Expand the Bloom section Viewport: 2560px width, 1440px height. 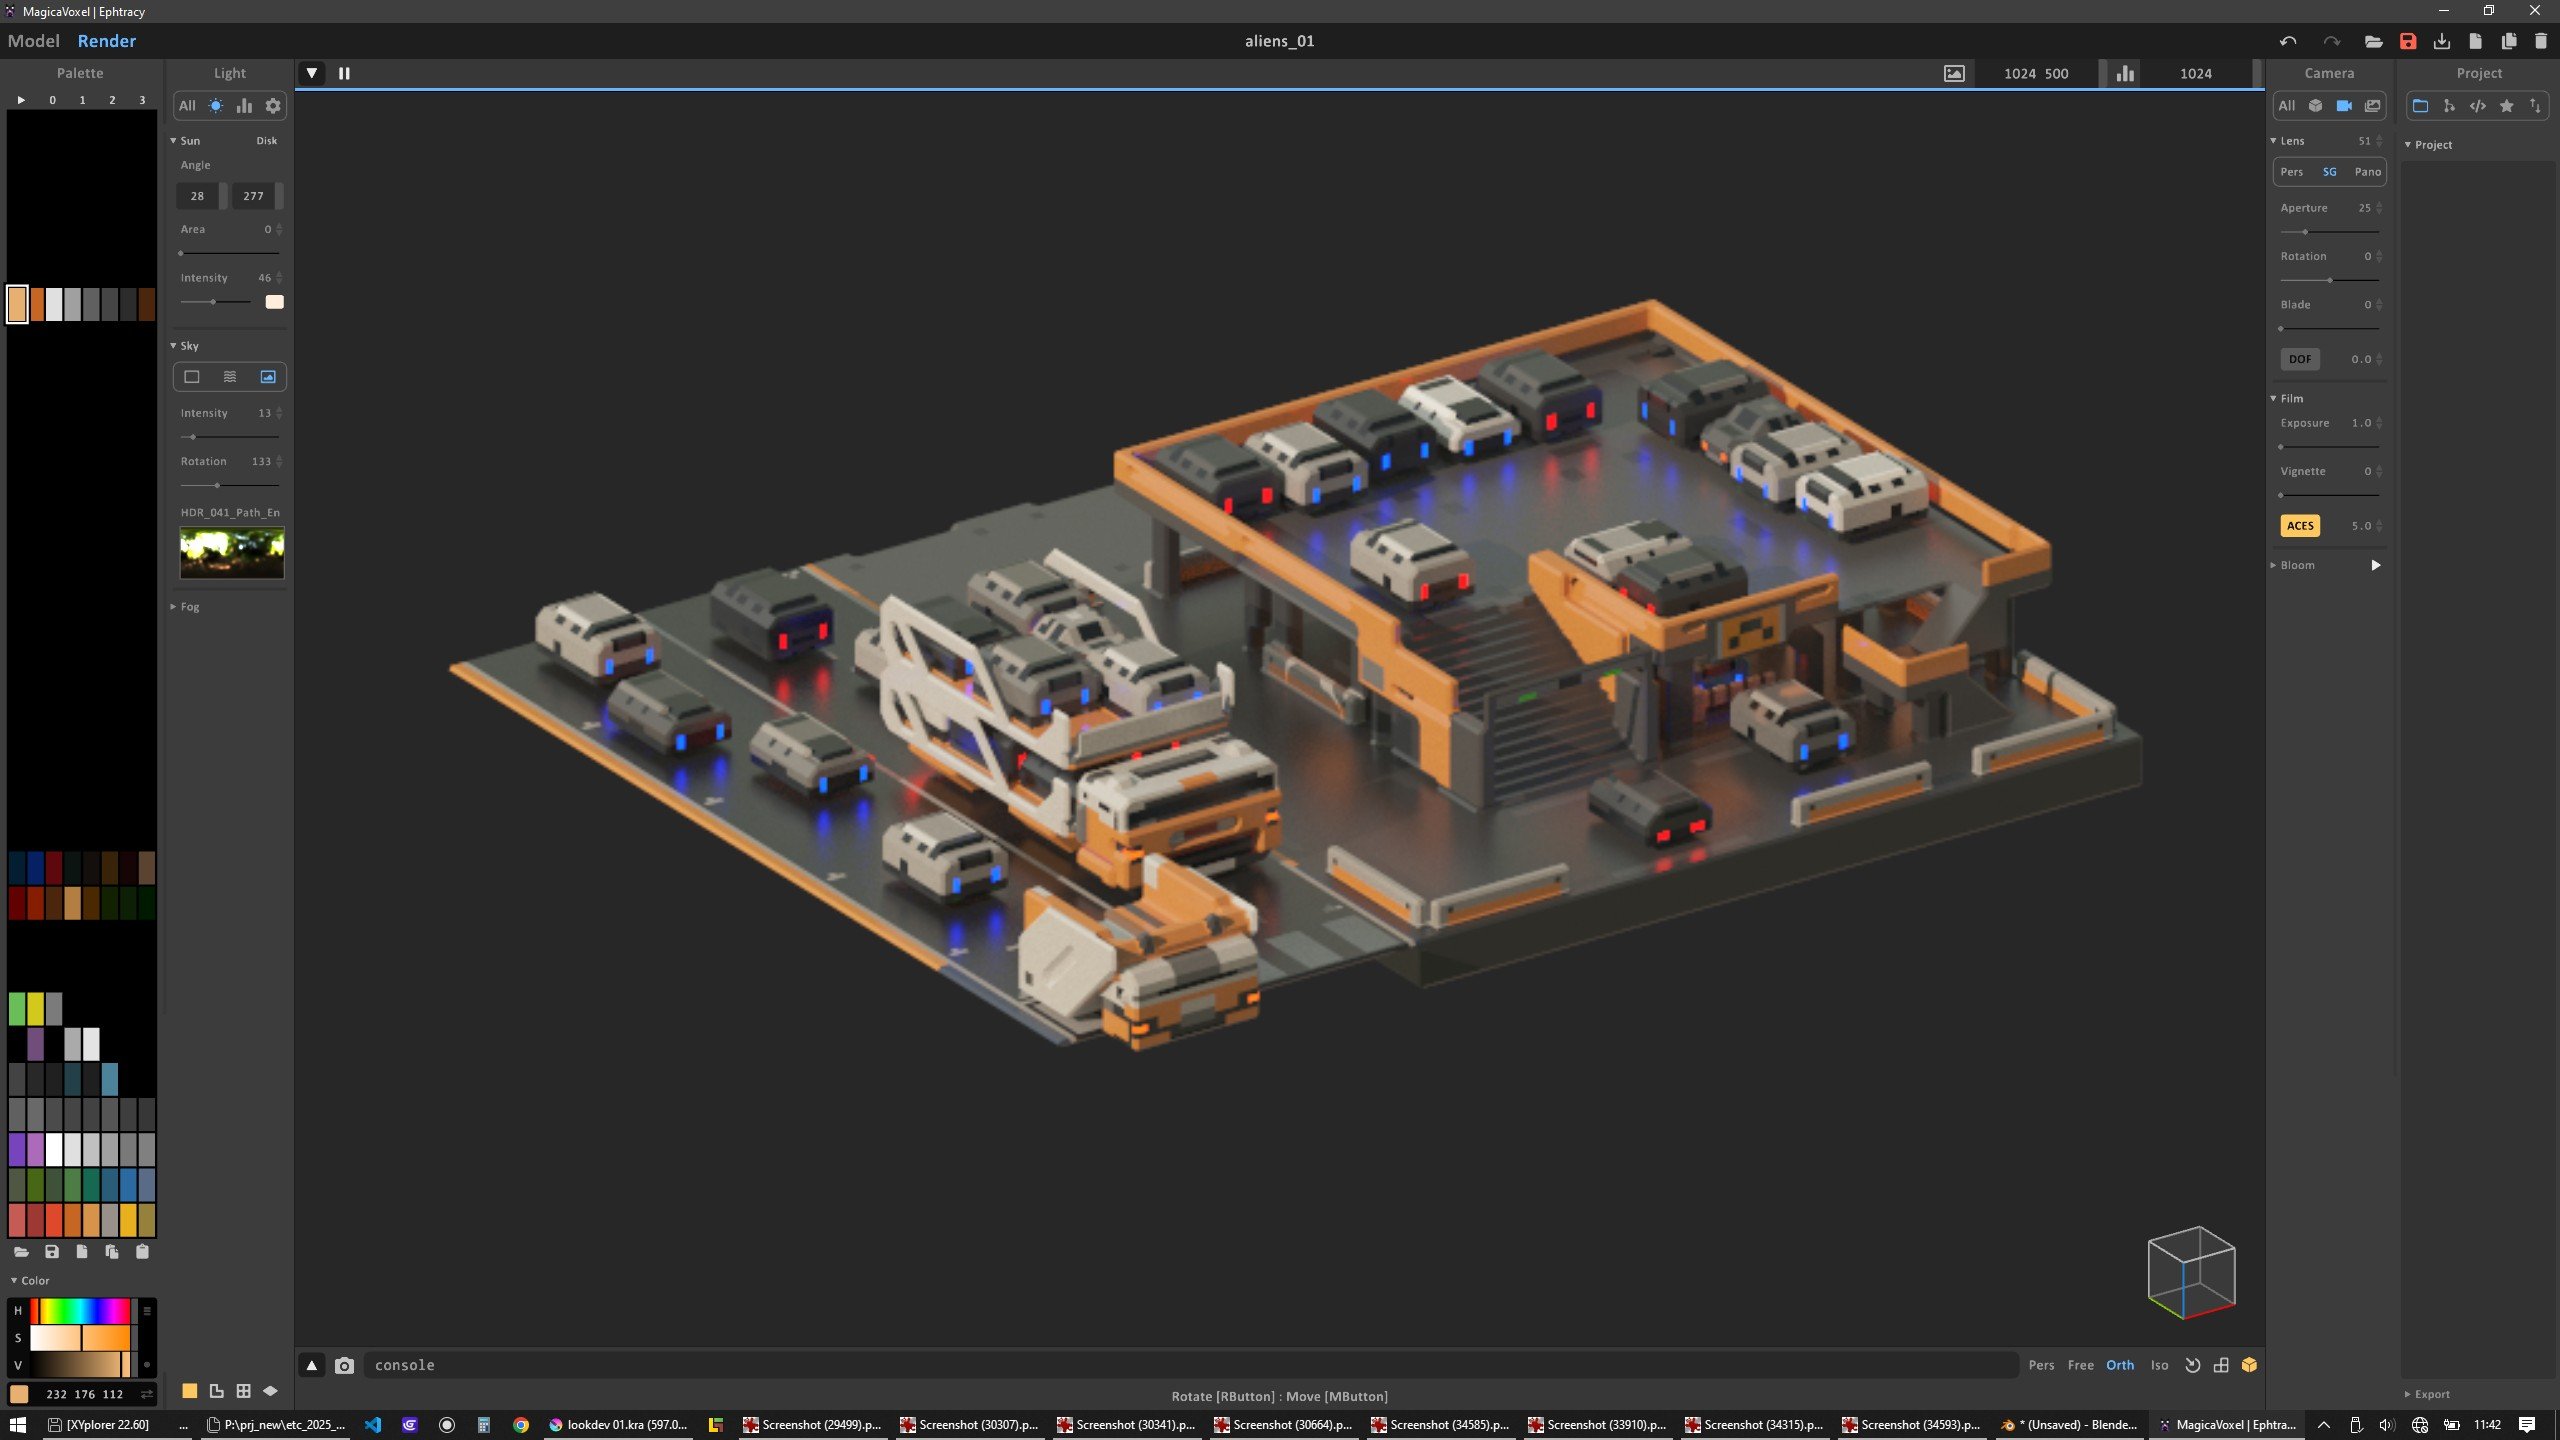tap(2292, 565)
